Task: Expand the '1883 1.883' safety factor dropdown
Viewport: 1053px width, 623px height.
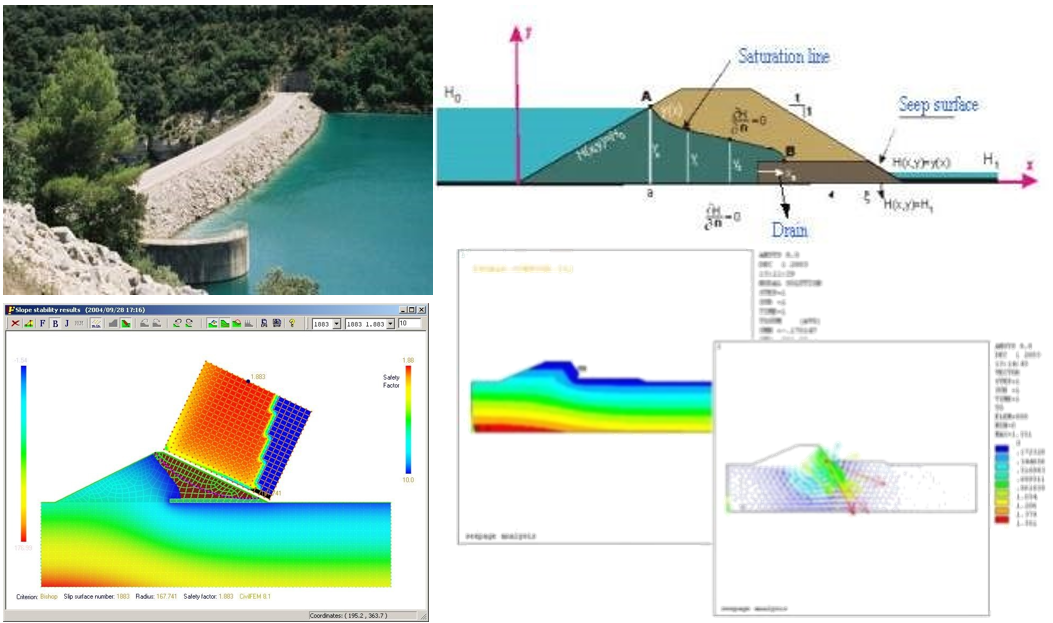Action: [x=391, y=324]
